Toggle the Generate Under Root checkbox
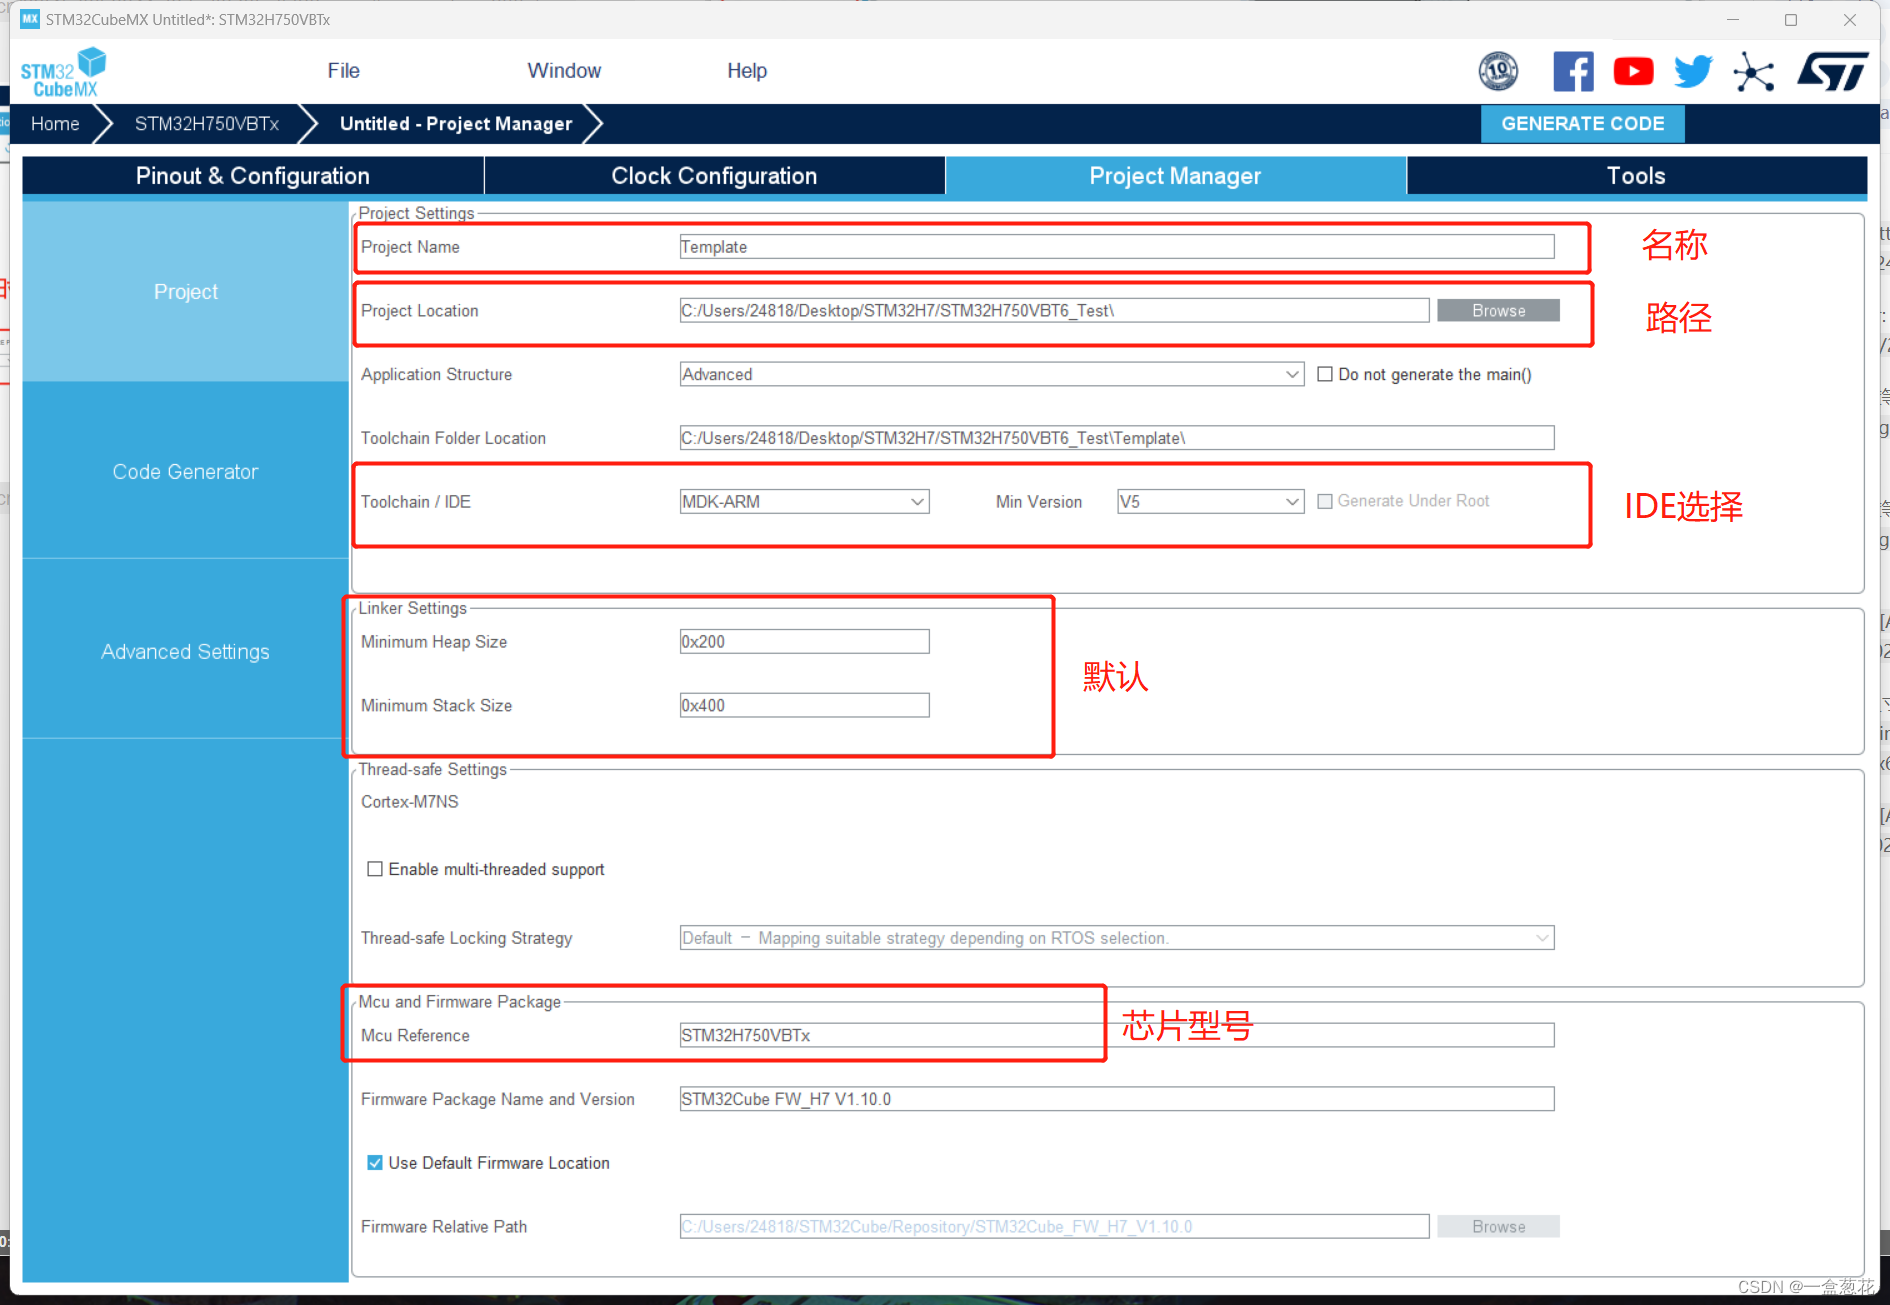Viewport: 1890px width, 1305px height. pyautogui.click(x=1325, y=501)
